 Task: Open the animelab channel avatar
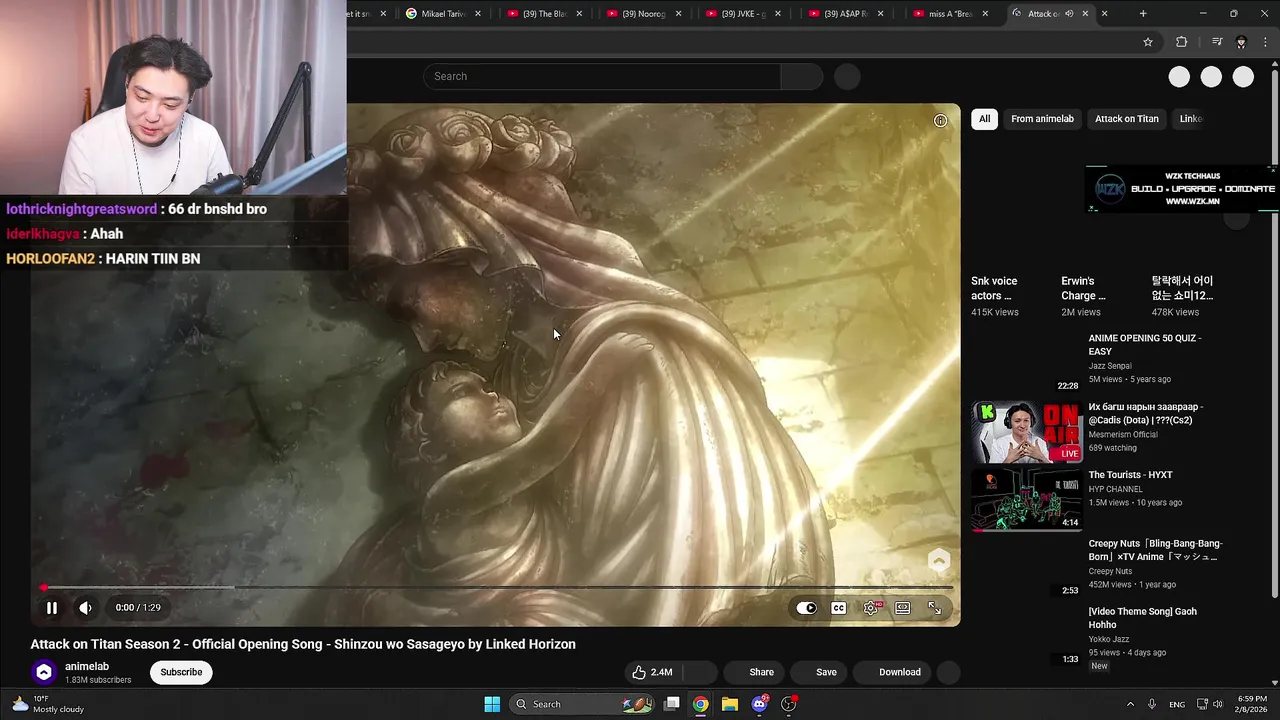(43, 673)
